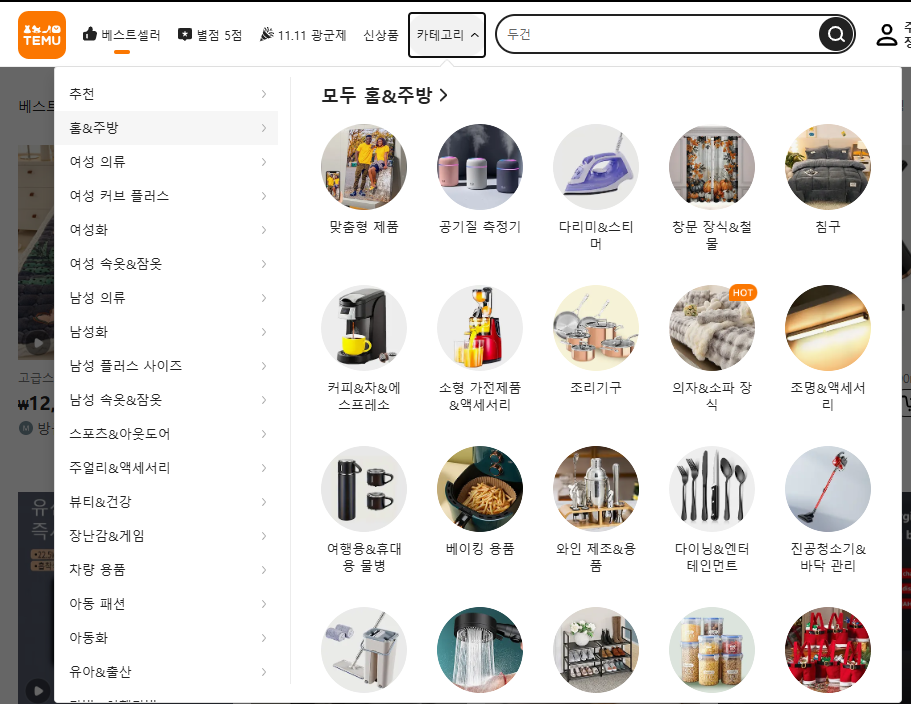Open 별점 5점 star link
The image size is (911, 704).
point(210,35)
